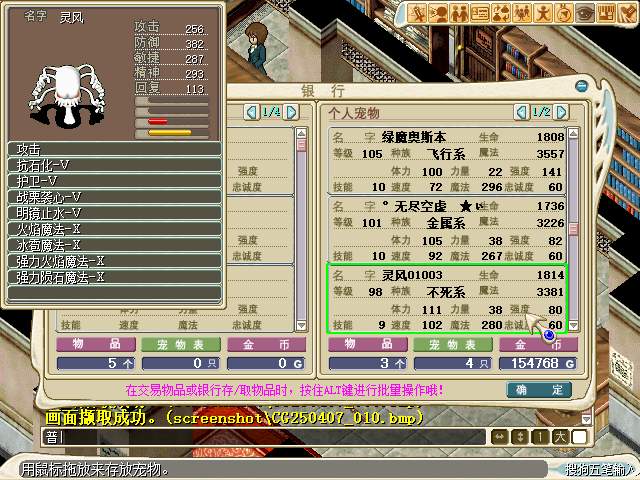Select the pet 无尽空虚
640x480 pixels.
click(447, 230)
